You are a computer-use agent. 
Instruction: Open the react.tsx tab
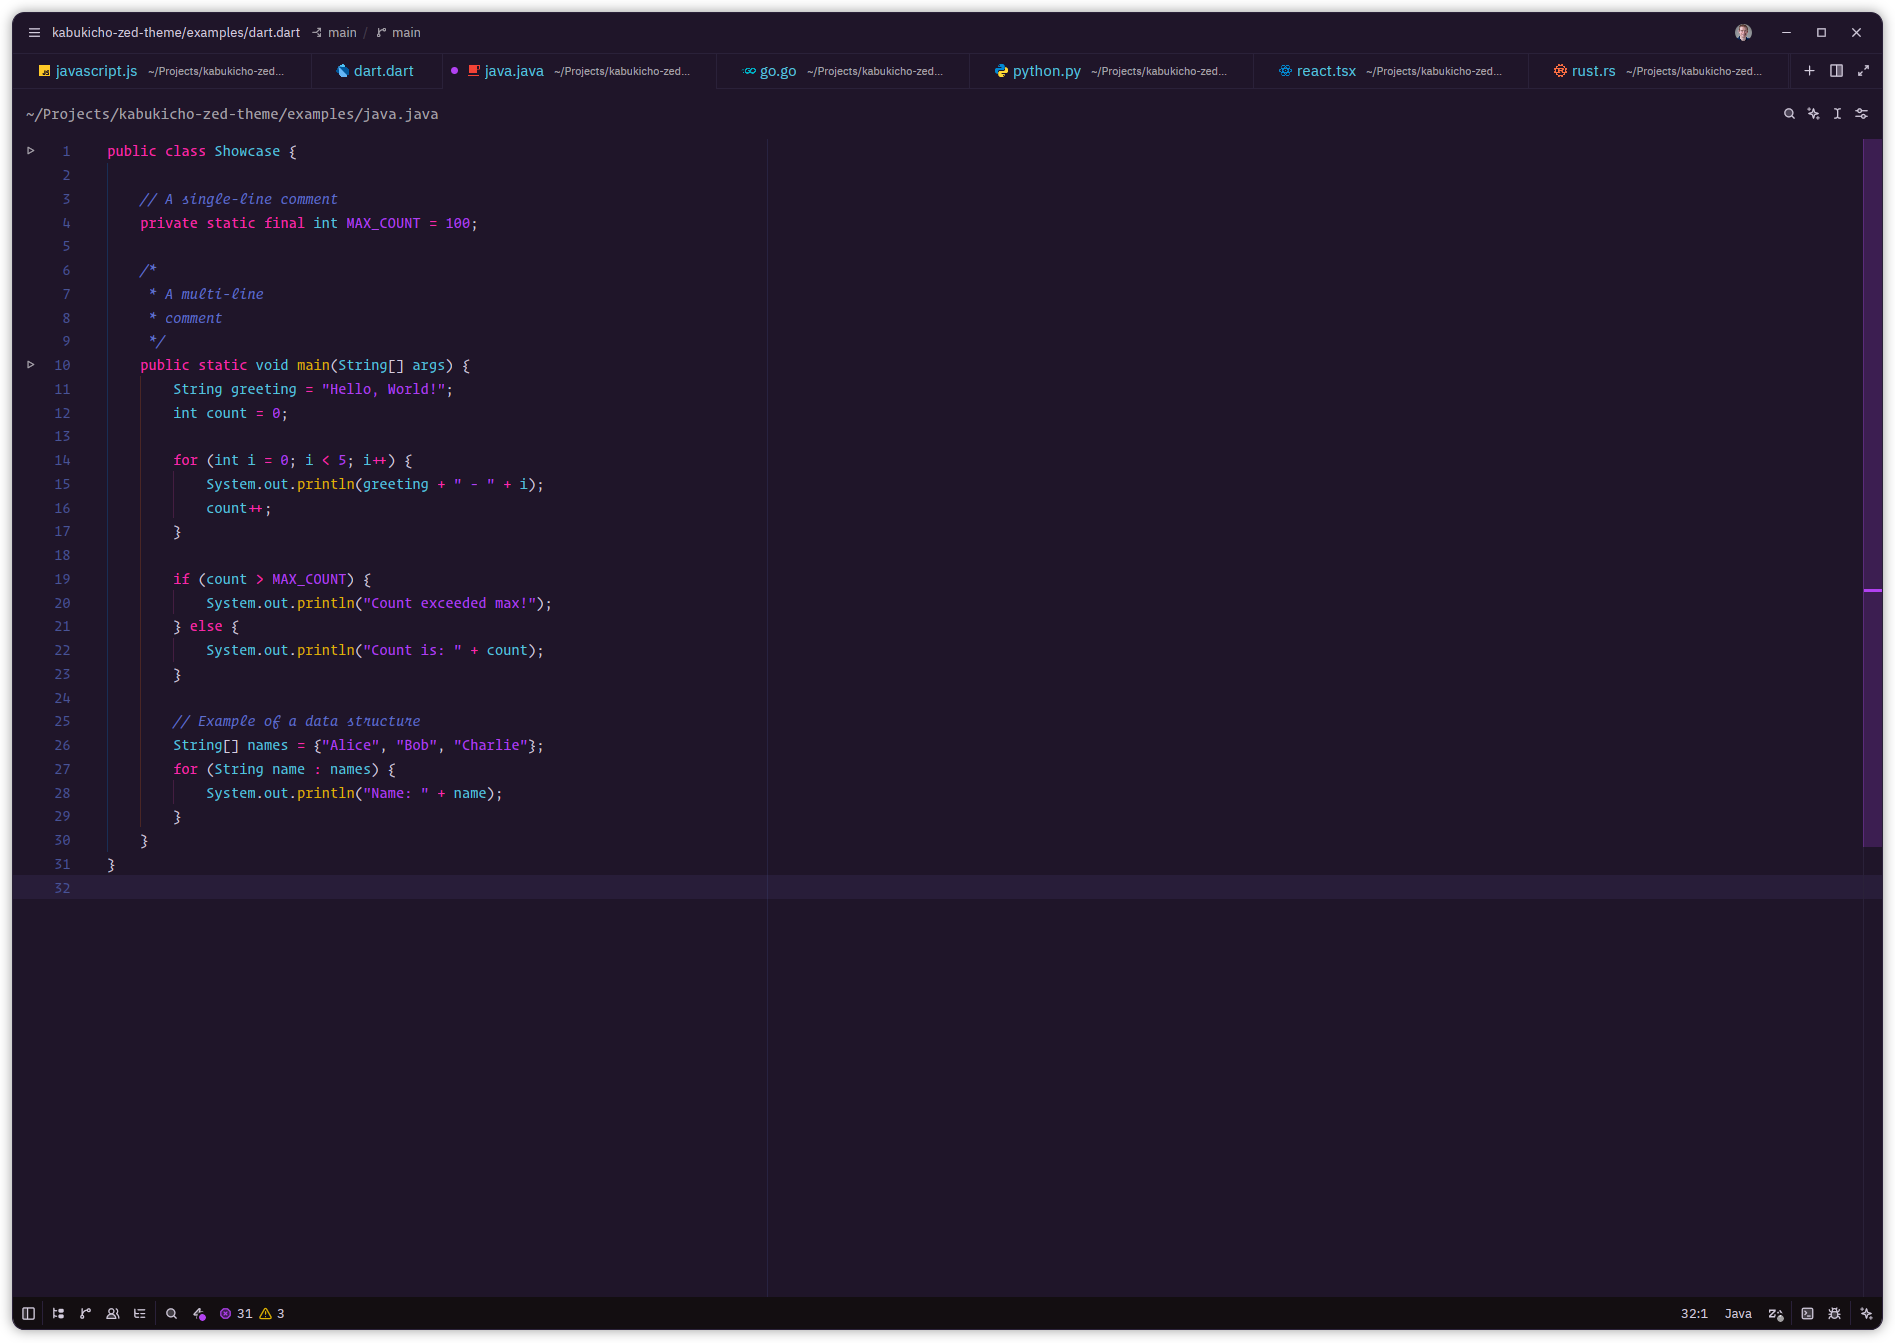tap(1391, 71)
